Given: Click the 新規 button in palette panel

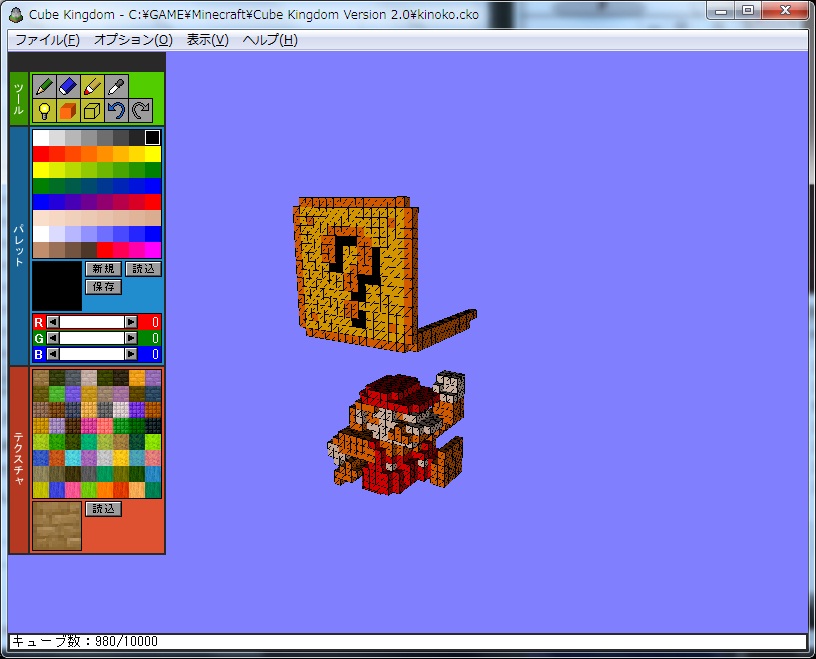Looking at the screenshot, I should [x=103, y=269].
